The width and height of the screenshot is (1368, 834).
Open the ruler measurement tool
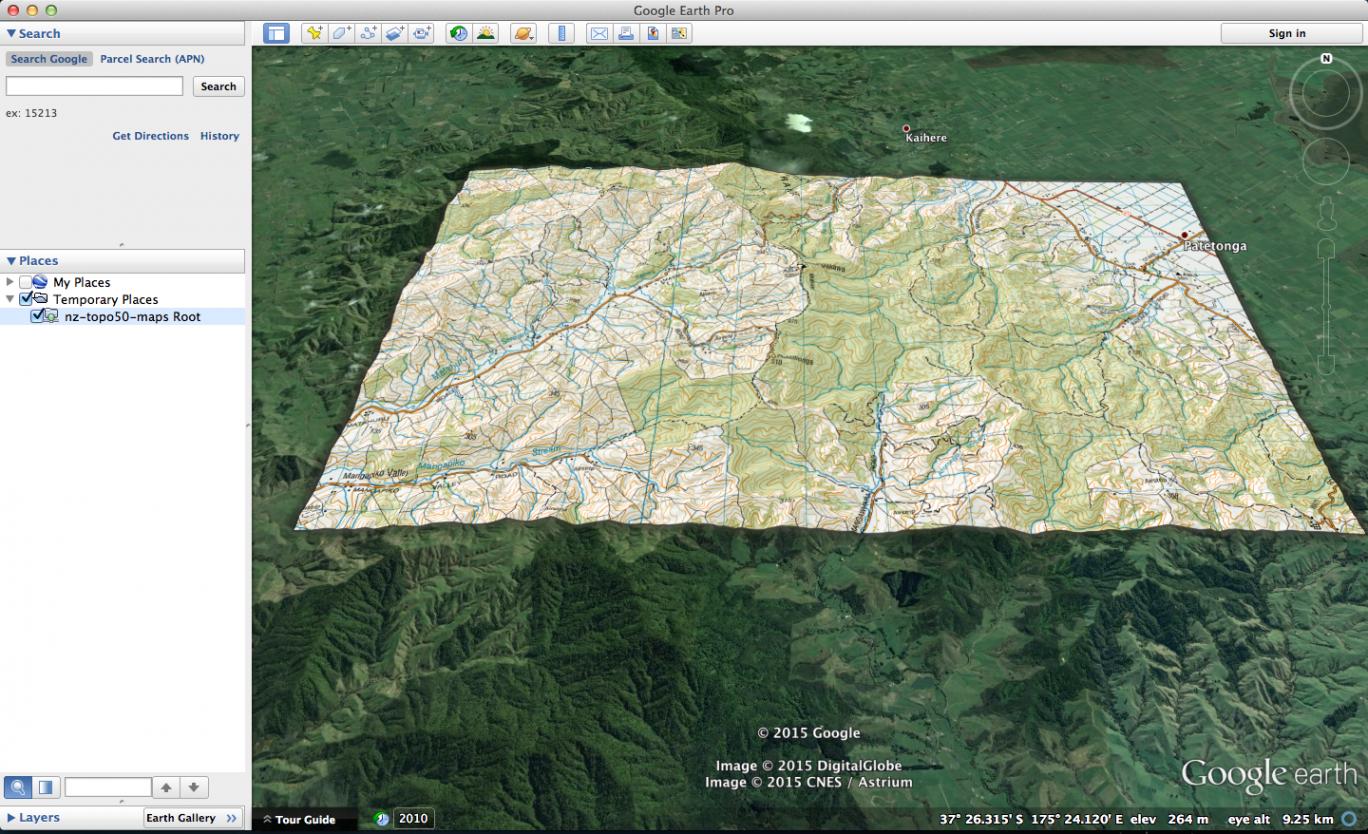[560, 33]
